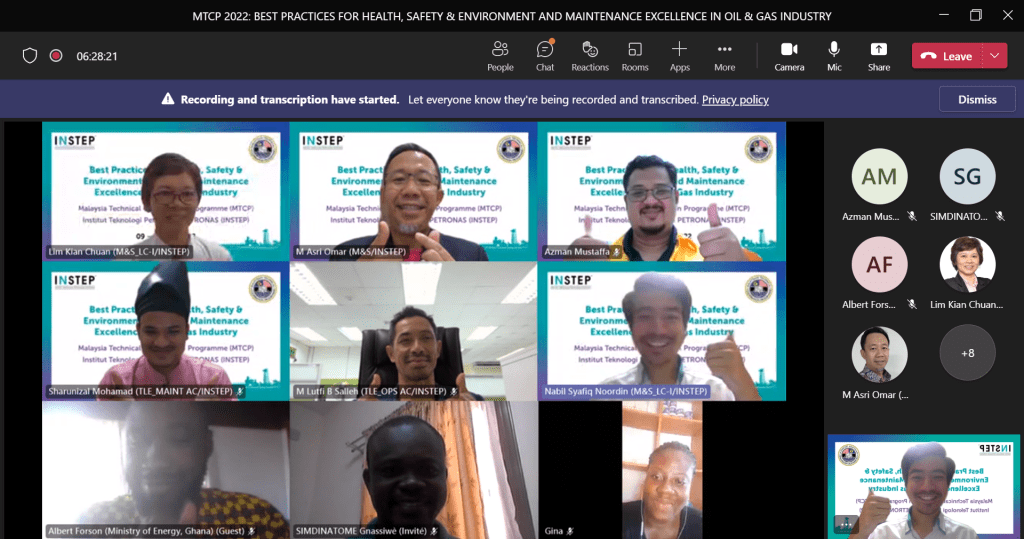Open options on self-view video

click(846, 523)
